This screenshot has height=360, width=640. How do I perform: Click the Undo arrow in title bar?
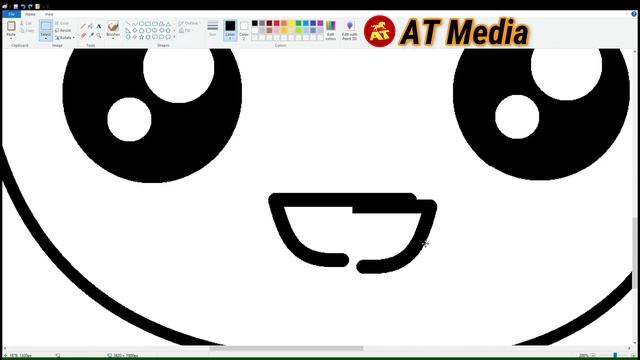tap(23, 6)
